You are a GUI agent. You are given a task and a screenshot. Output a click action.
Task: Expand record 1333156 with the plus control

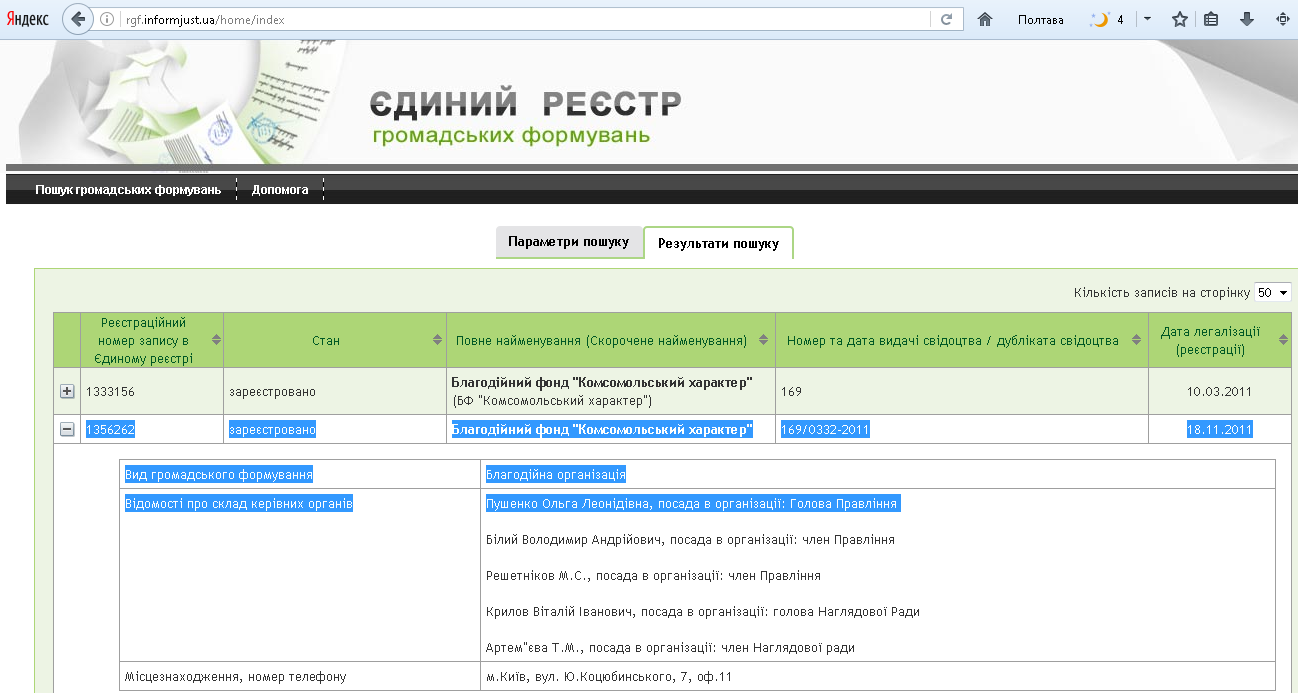point(66,390)
